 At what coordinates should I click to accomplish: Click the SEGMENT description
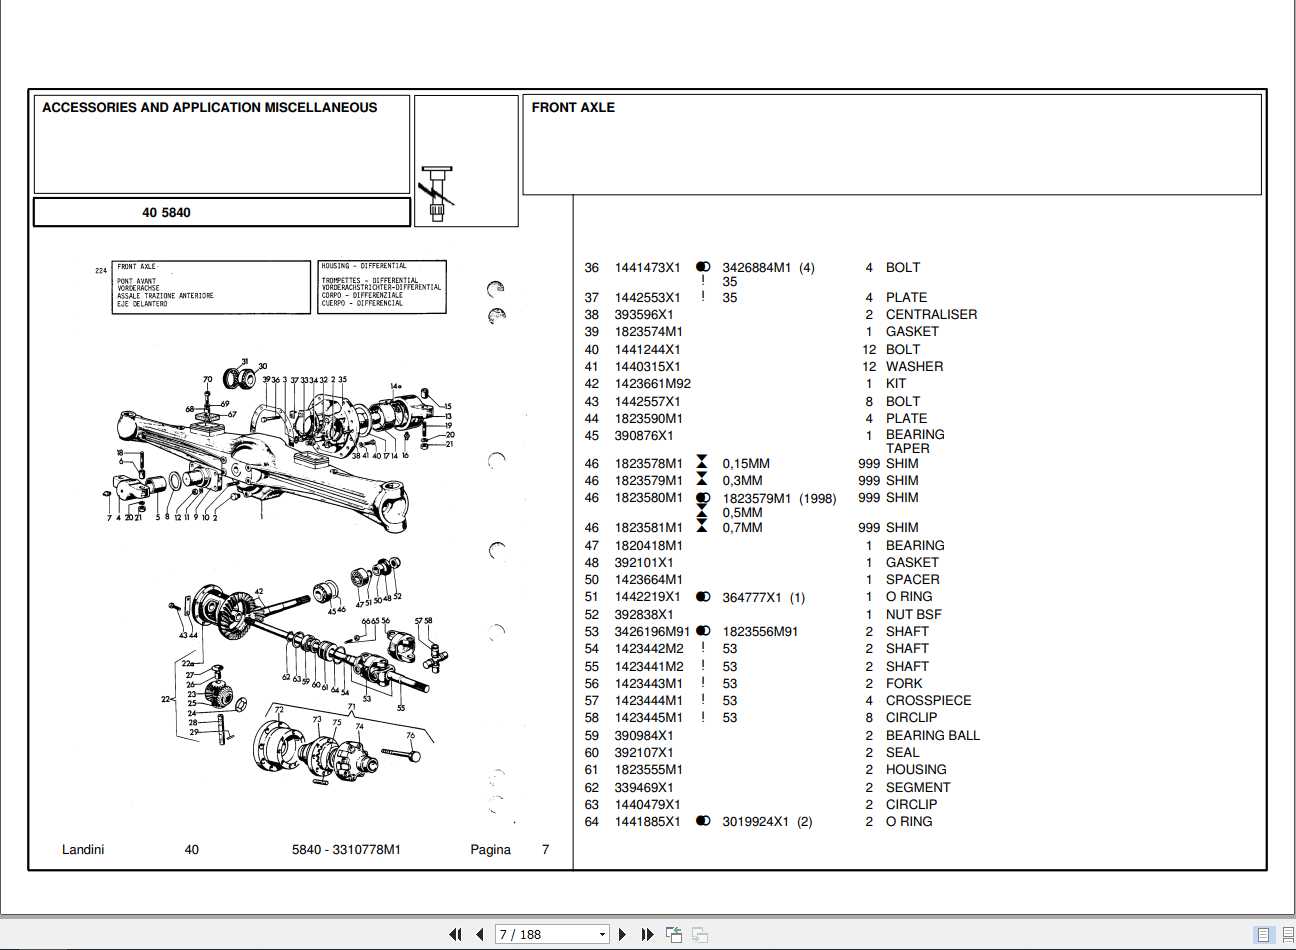click(917, 787)
